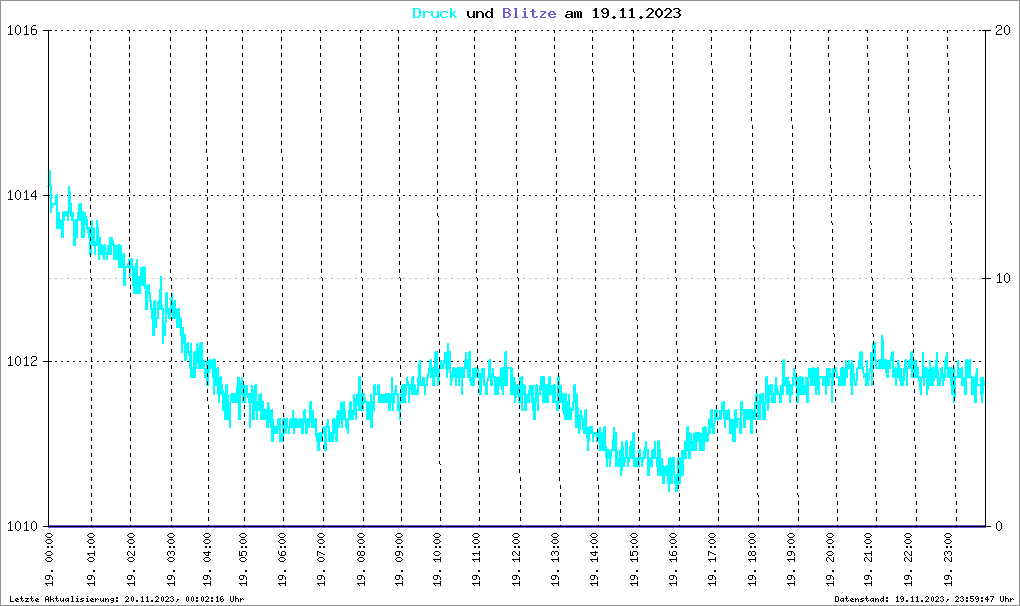Click the '19. 02:00' time axis label
The image size is (1020, 606).
tap(131, 560)
